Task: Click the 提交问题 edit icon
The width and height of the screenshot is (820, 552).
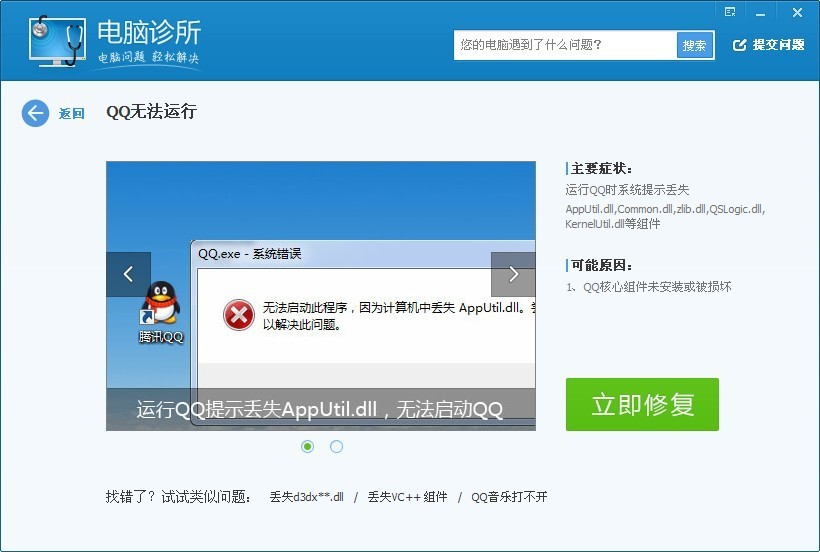Action: 739,45
